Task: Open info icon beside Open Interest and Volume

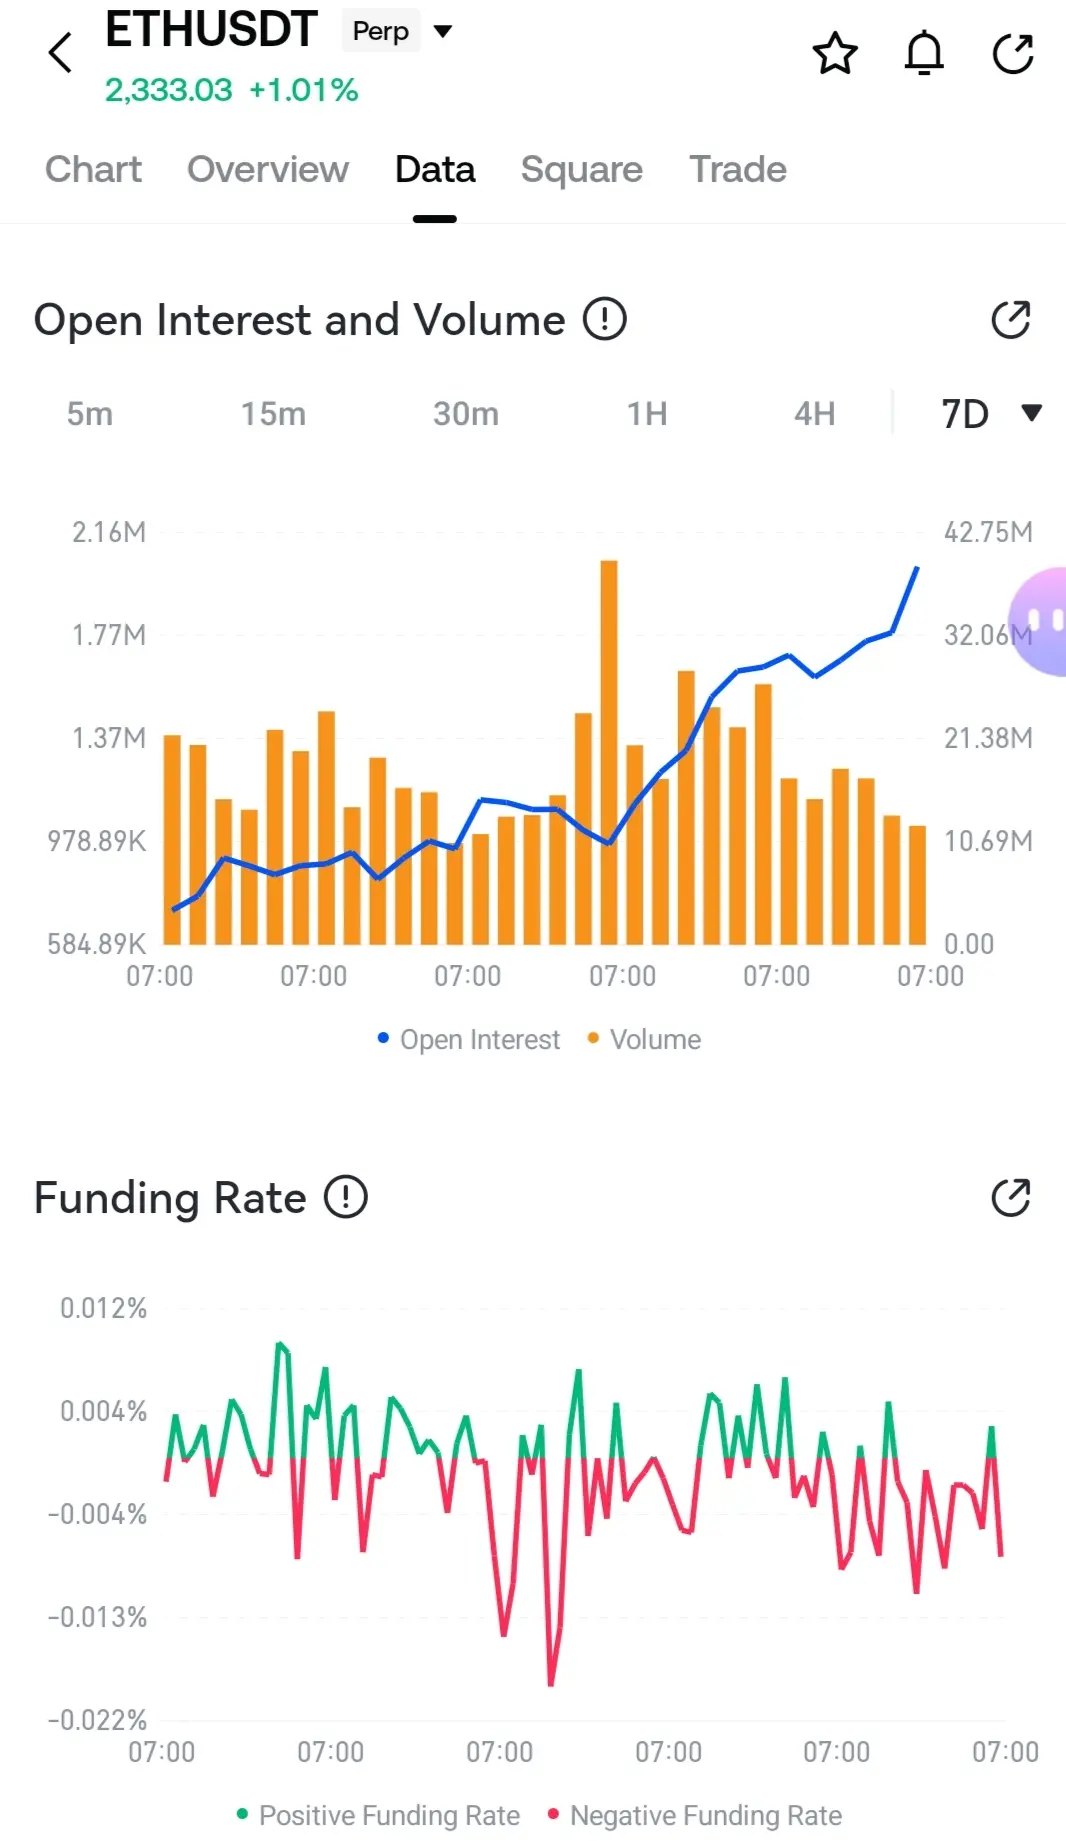Action: [x=605, y=320]
